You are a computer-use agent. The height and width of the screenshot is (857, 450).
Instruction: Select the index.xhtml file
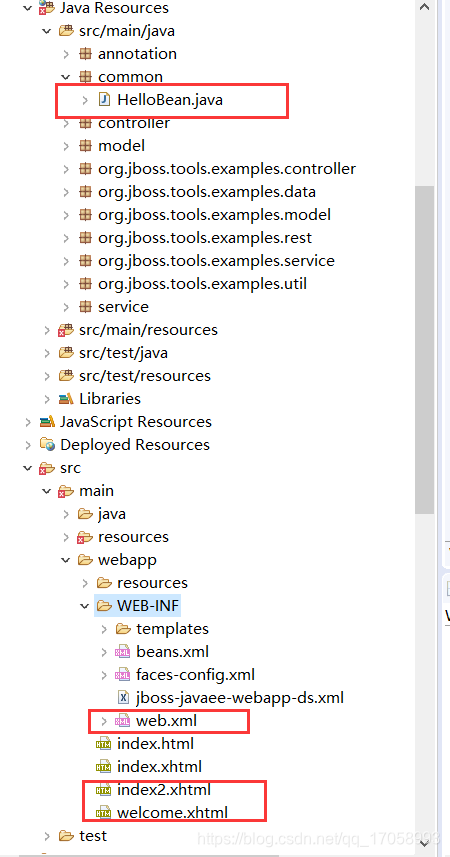click(160, 767)
